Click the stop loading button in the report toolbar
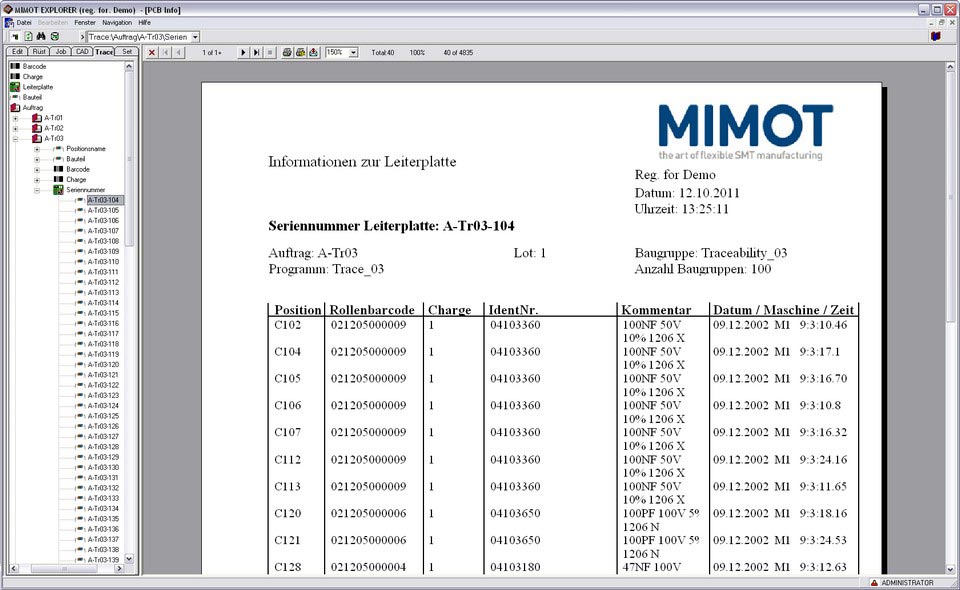This screenshot has height=590, width=960. 270,53
